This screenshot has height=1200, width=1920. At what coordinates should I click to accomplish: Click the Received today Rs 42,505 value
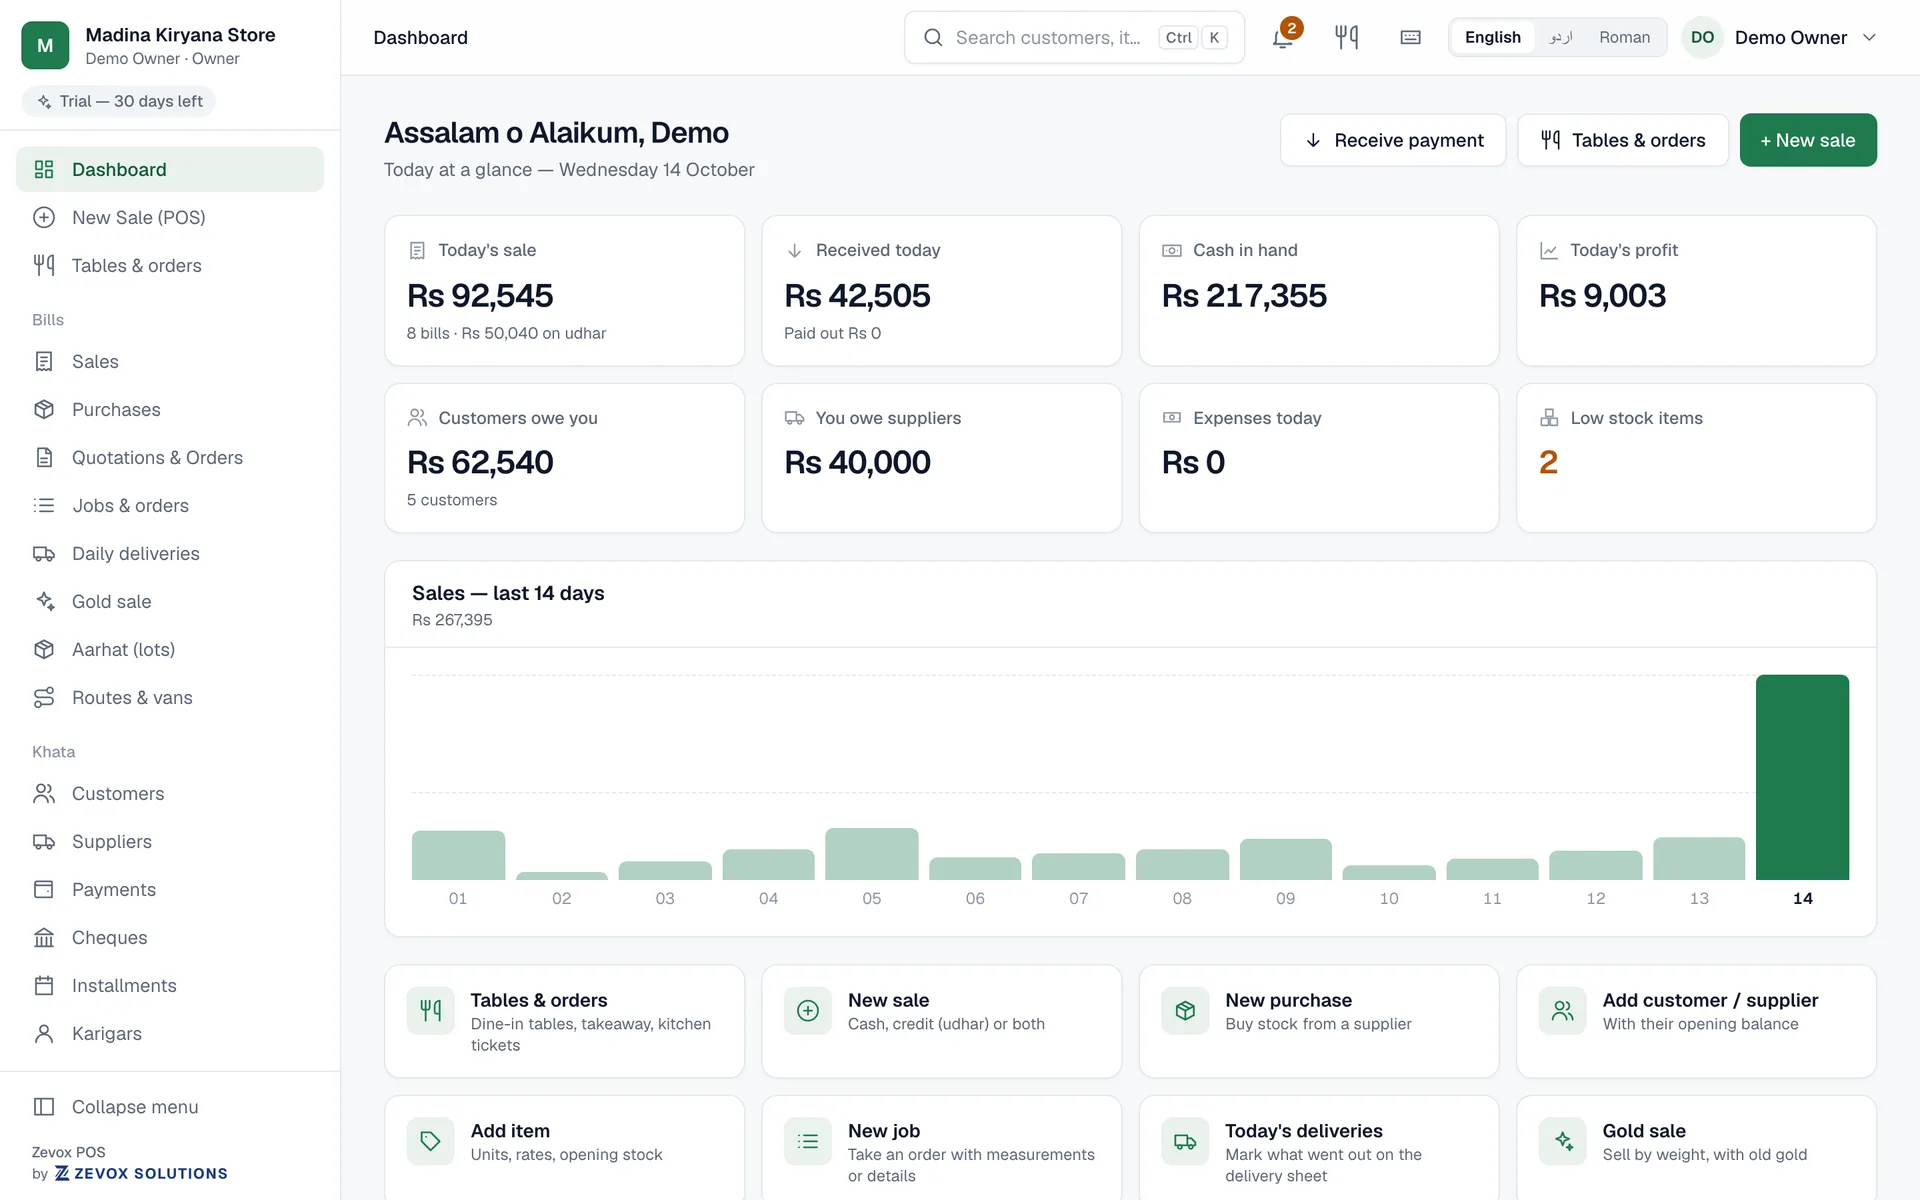click(857, 295)
